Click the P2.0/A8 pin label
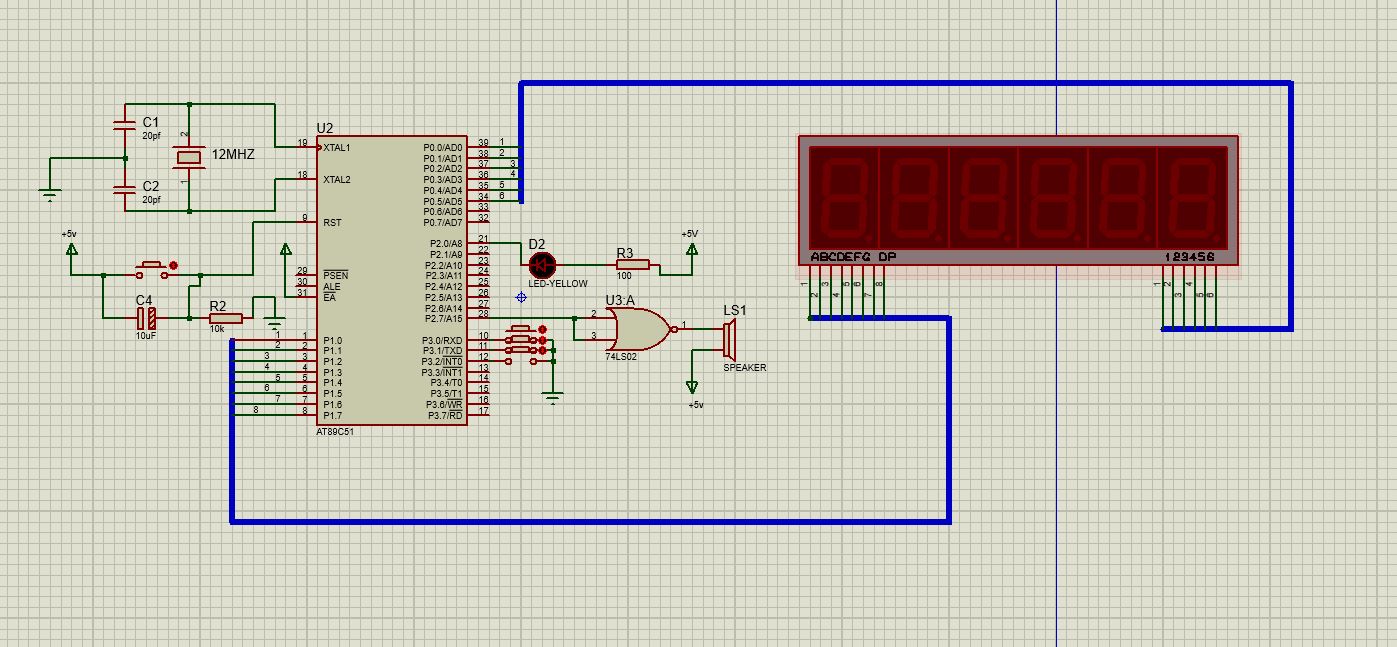Image resolution: width=1397 pixels, height=647 pixels. [x=446, y=243]
